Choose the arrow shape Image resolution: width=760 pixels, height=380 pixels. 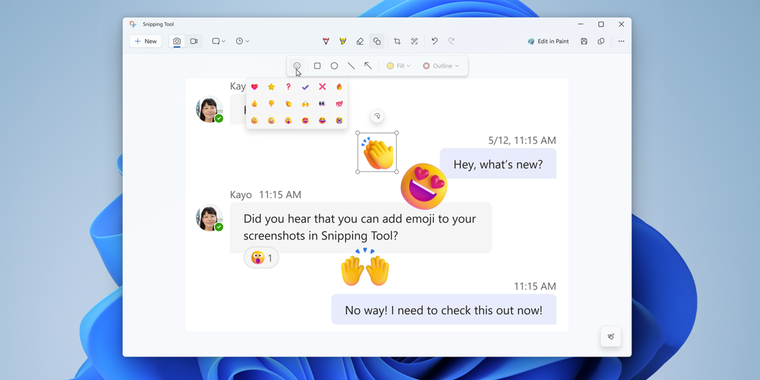point(368,66)
